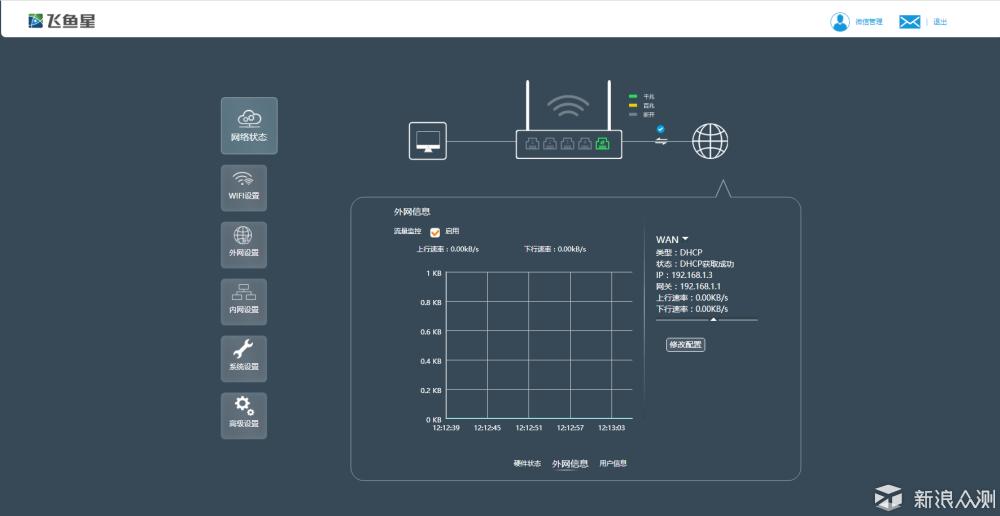Switch to the 硬件状态 tab
1000x516 pixels.
click(527, 464)
